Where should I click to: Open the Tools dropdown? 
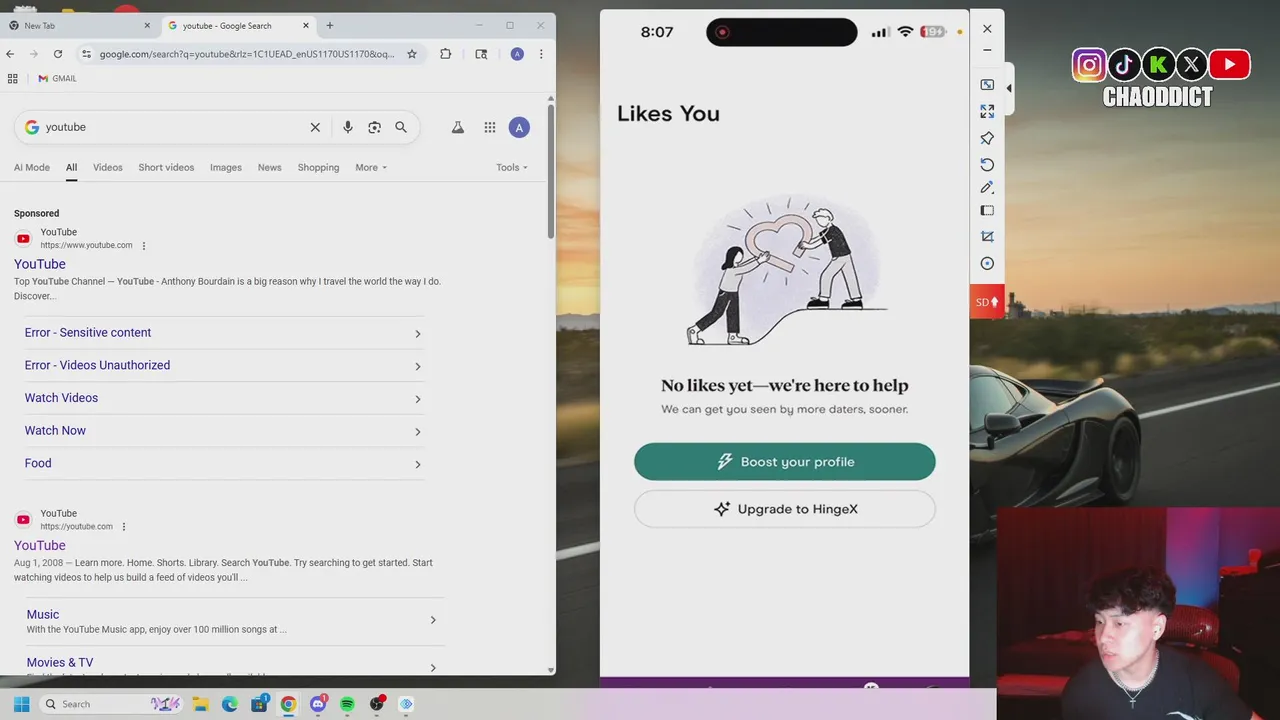point(512,167)
